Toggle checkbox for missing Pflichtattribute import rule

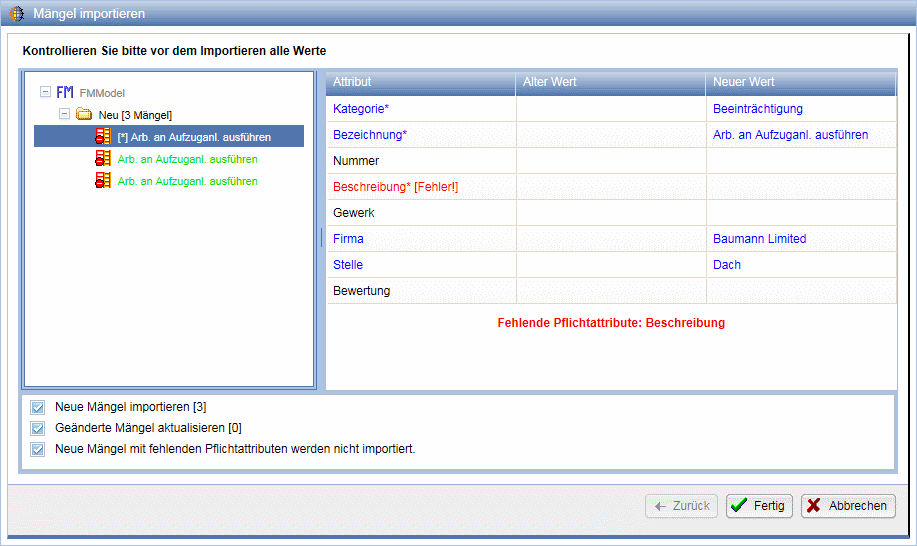[x=38, y=449]
